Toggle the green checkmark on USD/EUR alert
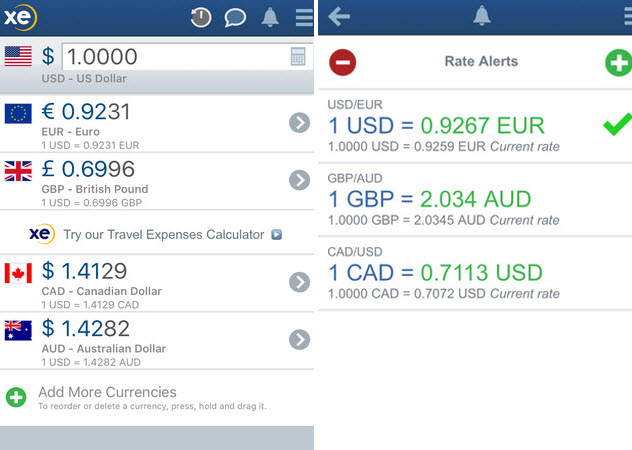632x450 pixels. (617, 124)
